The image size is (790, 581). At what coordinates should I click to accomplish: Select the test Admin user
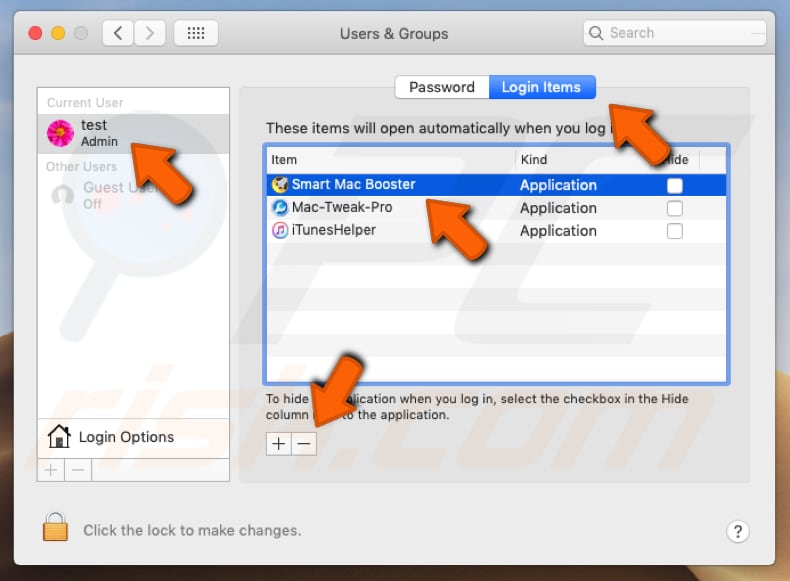click(133, 134)
